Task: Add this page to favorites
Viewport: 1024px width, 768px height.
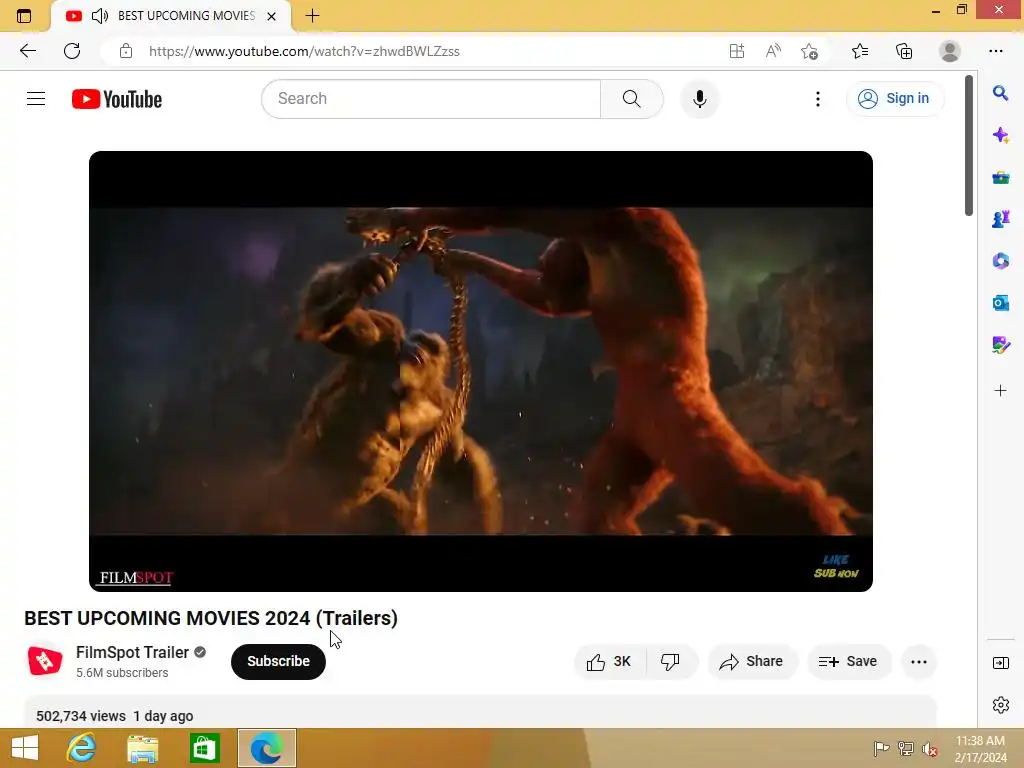Action: [809, 51]
